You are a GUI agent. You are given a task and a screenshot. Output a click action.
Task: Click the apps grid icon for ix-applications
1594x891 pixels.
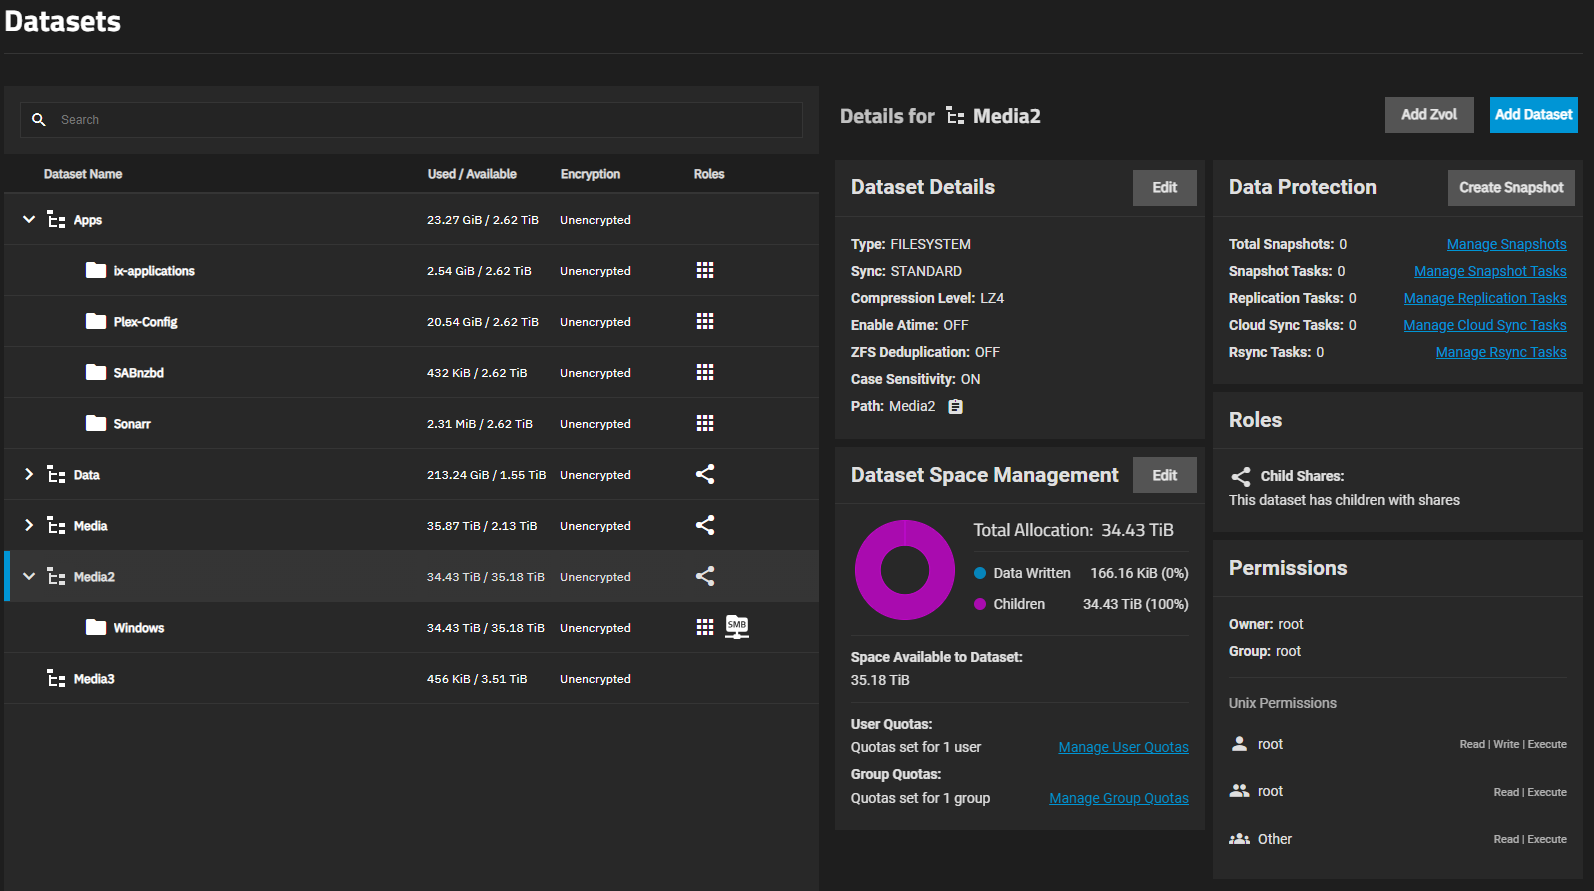point(705,270)
